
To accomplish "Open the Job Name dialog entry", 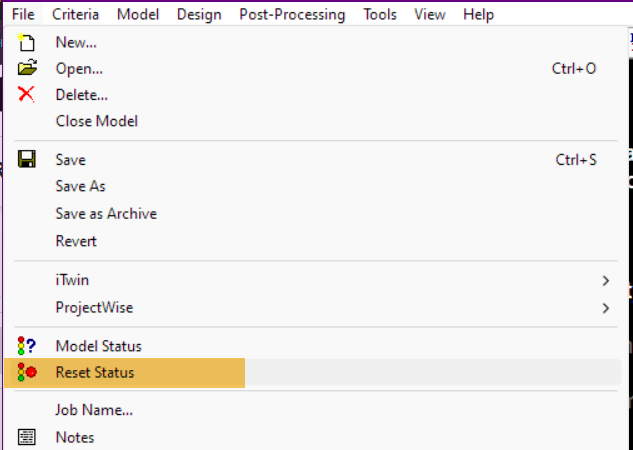I will (94, 410).
